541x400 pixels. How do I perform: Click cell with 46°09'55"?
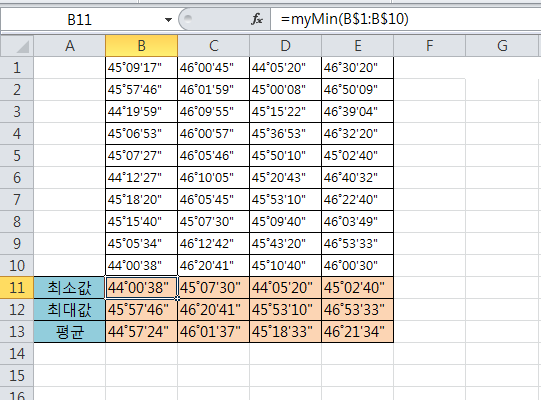pyautogui.click(x=214, y=112)
